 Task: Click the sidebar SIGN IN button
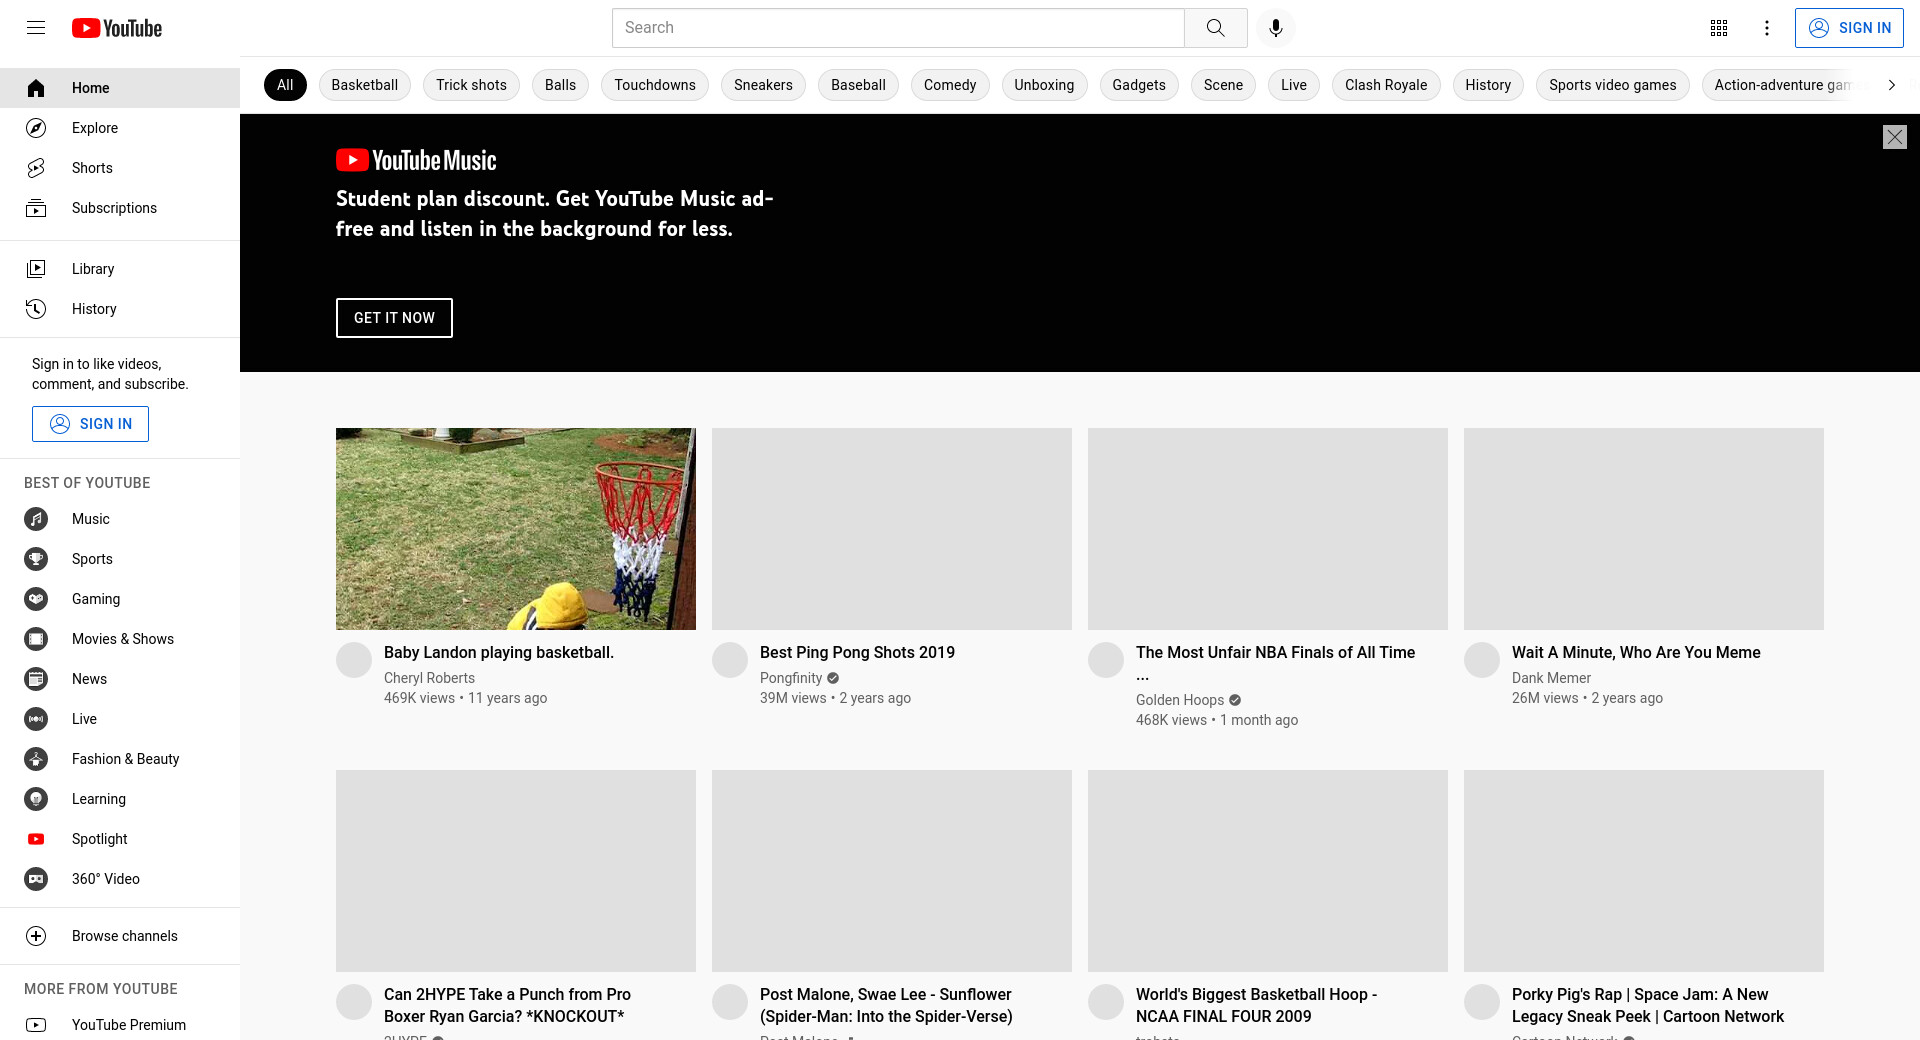90,424
